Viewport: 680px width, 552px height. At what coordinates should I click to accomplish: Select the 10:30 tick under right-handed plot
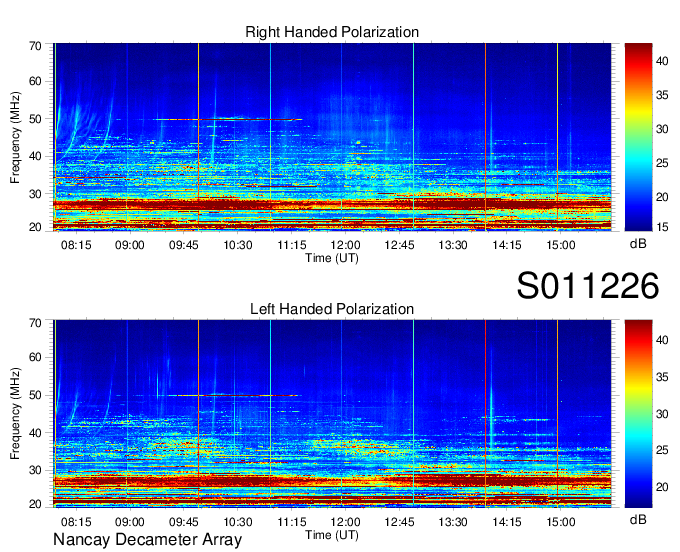coord(238,245)
